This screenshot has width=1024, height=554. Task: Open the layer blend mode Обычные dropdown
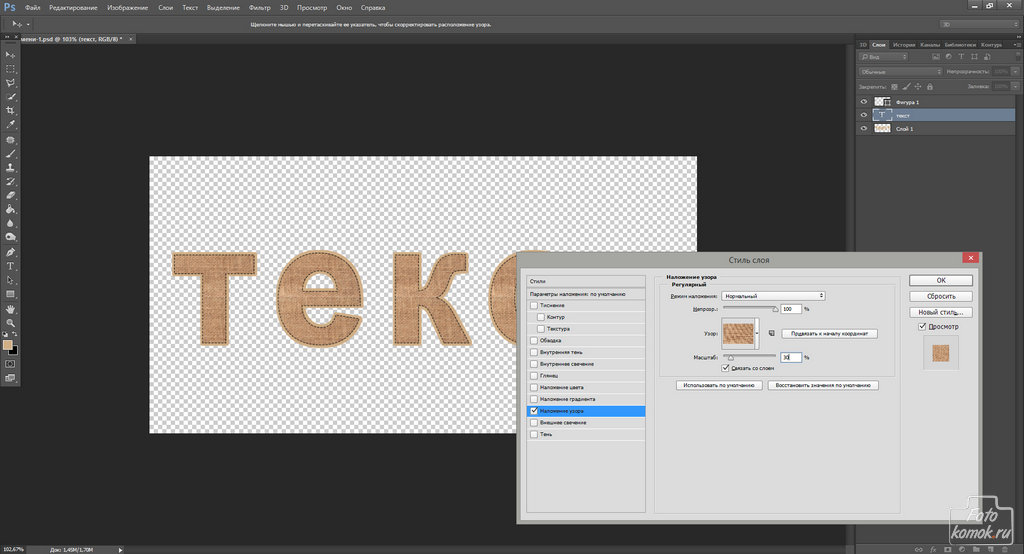coord(900,72)
